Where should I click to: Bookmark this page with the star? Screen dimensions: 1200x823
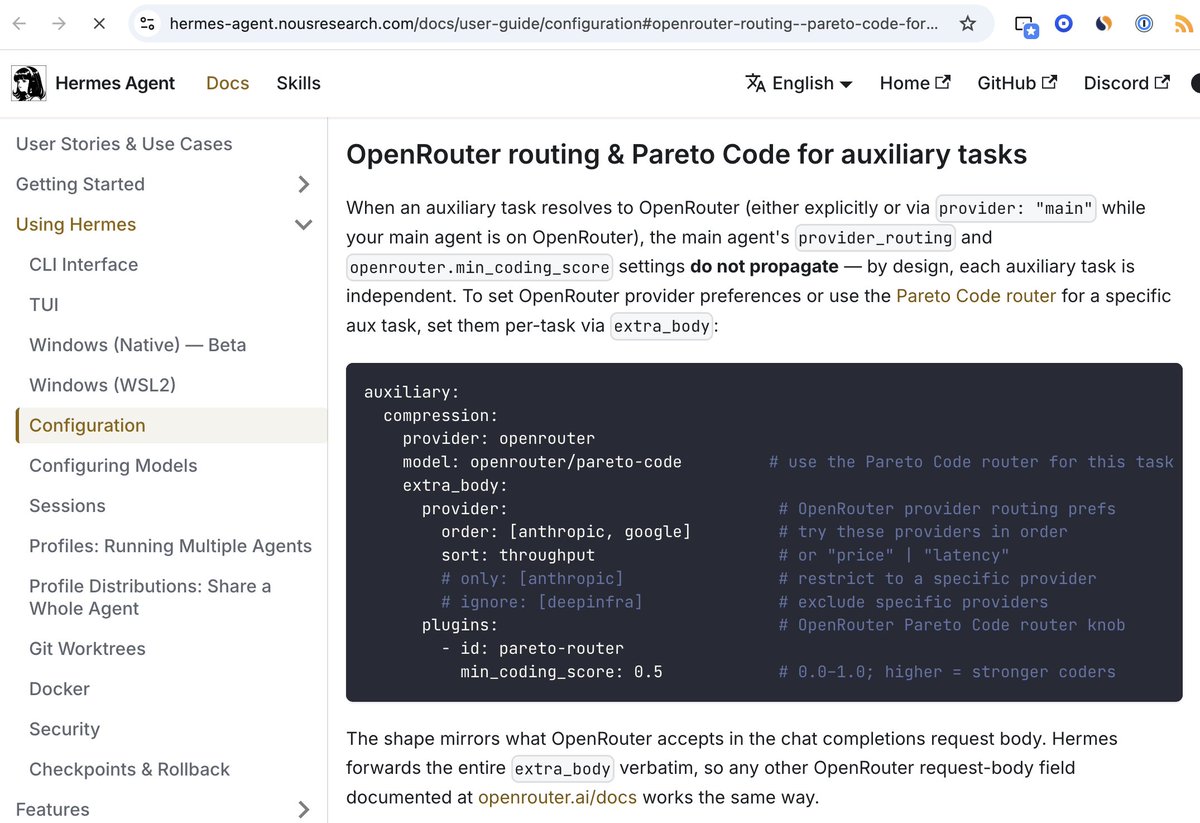(967, 23)
